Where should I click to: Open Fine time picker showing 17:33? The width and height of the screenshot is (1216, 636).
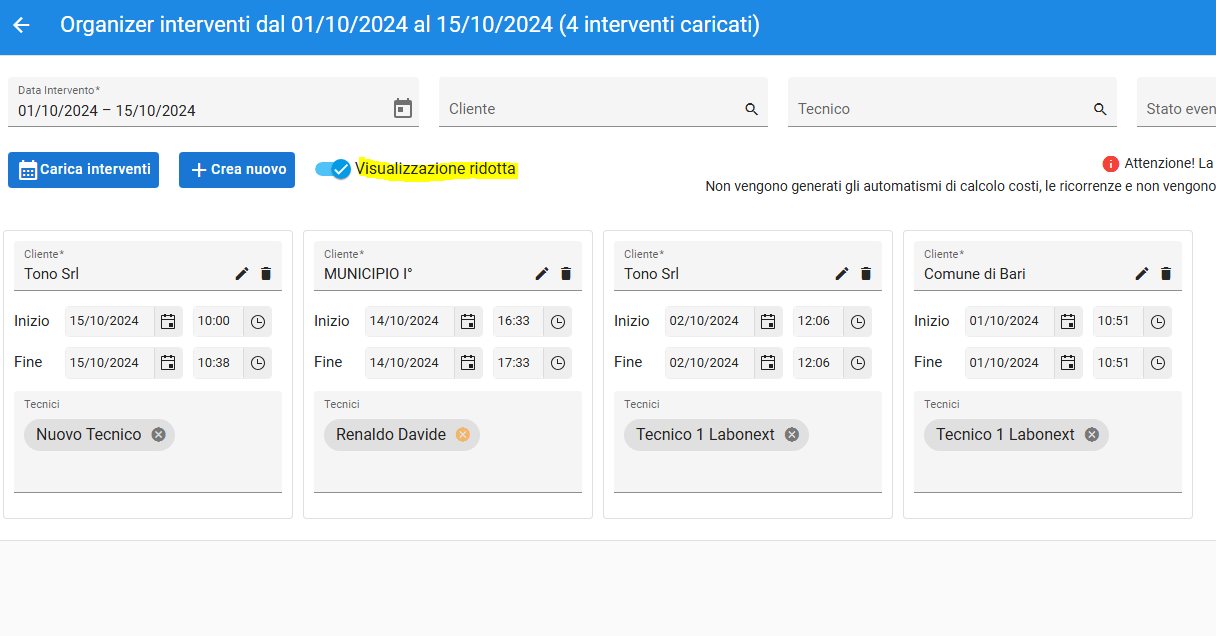point(558,363)
